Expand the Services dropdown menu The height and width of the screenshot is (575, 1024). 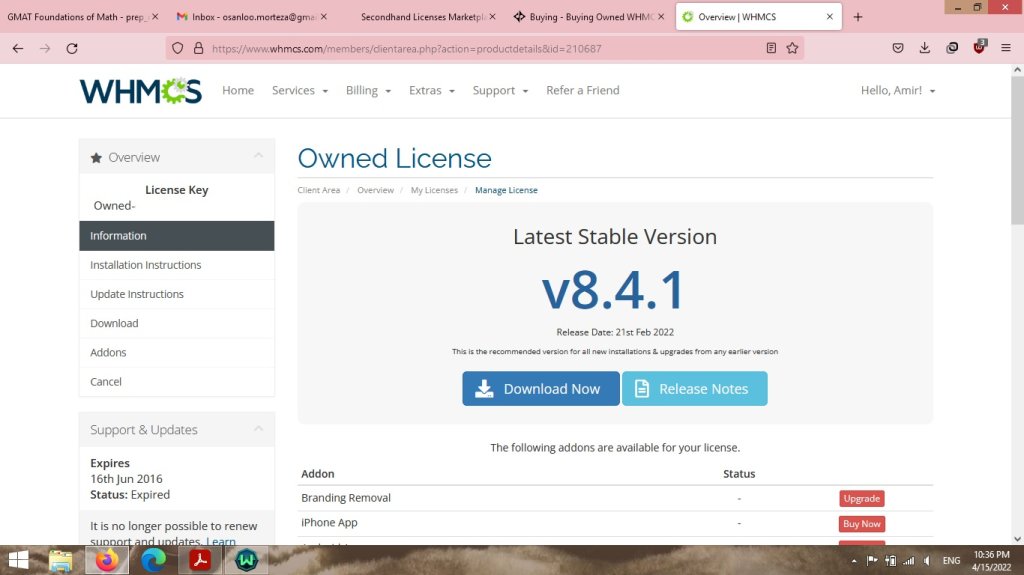300,90
